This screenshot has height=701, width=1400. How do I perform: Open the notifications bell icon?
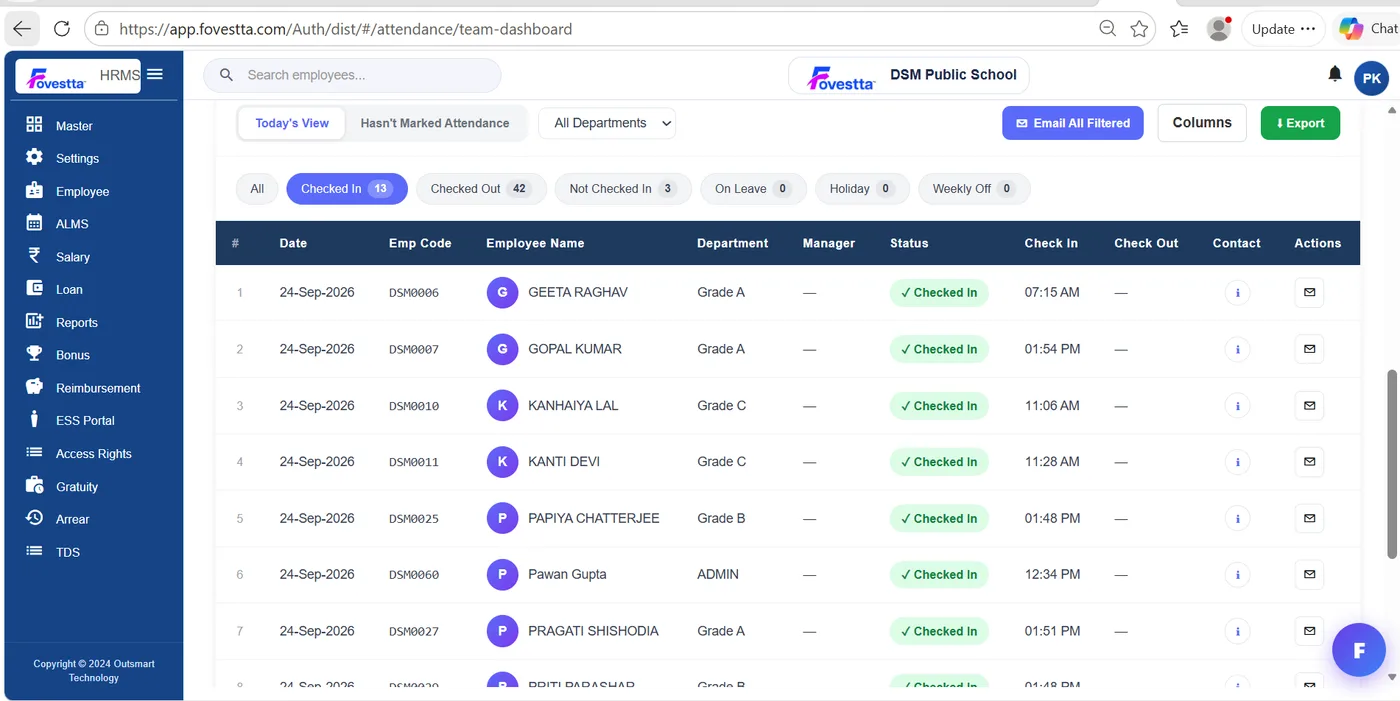coord(1334,74)
